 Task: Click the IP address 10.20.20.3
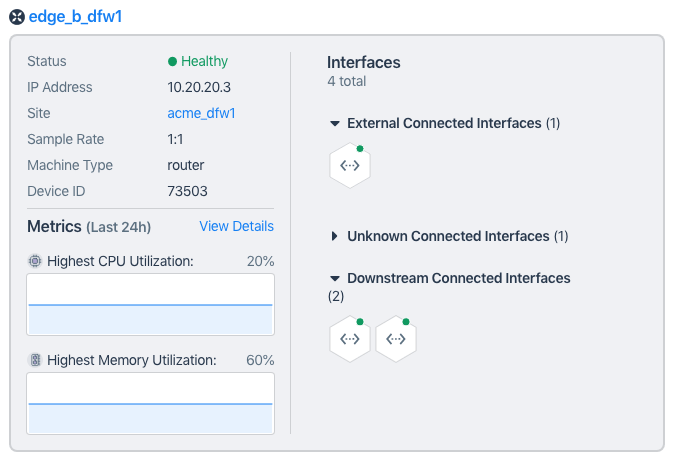coord(199,87)
